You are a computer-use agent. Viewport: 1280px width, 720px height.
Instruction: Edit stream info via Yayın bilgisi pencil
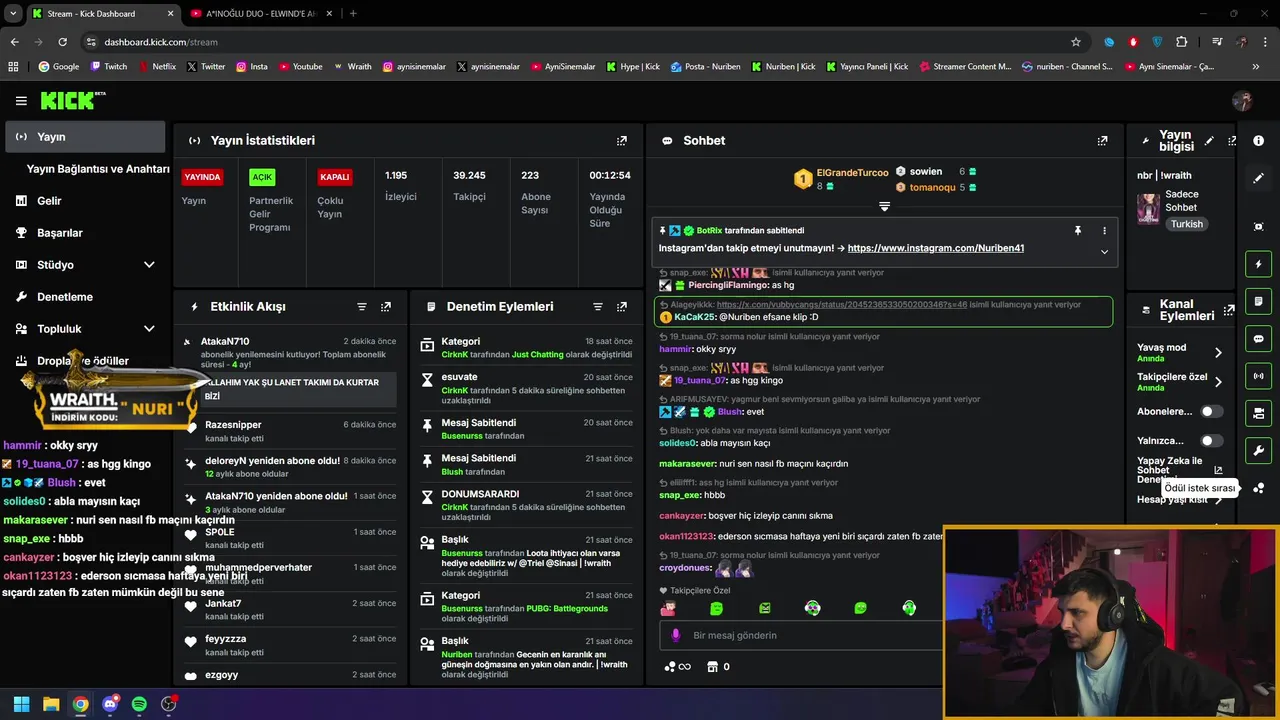(1209, 141)
